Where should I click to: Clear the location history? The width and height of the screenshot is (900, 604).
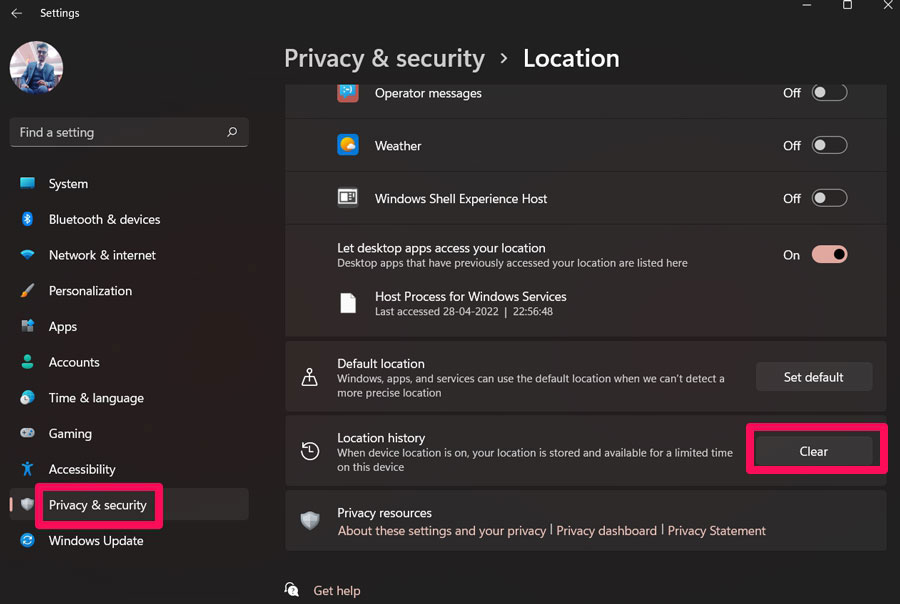(814, 451)
